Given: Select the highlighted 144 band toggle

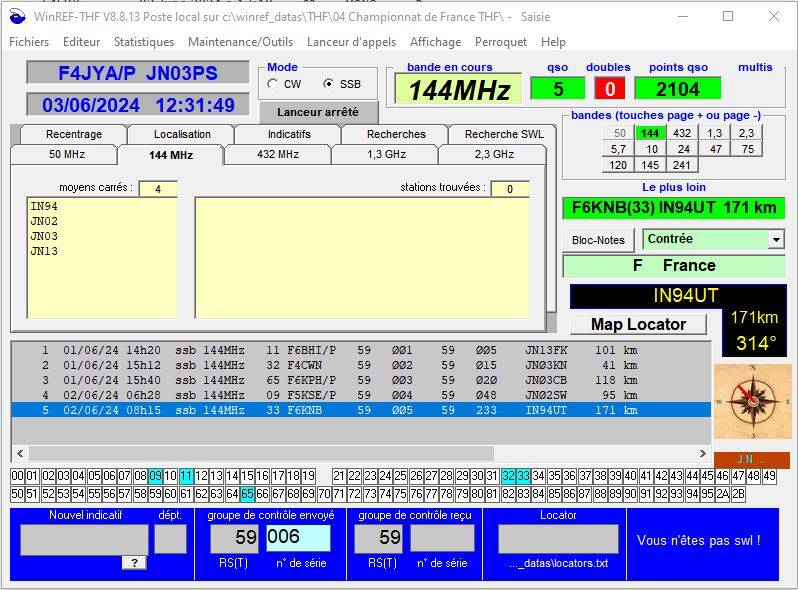Looking at the screenshot, I should (x=650, y=133).
